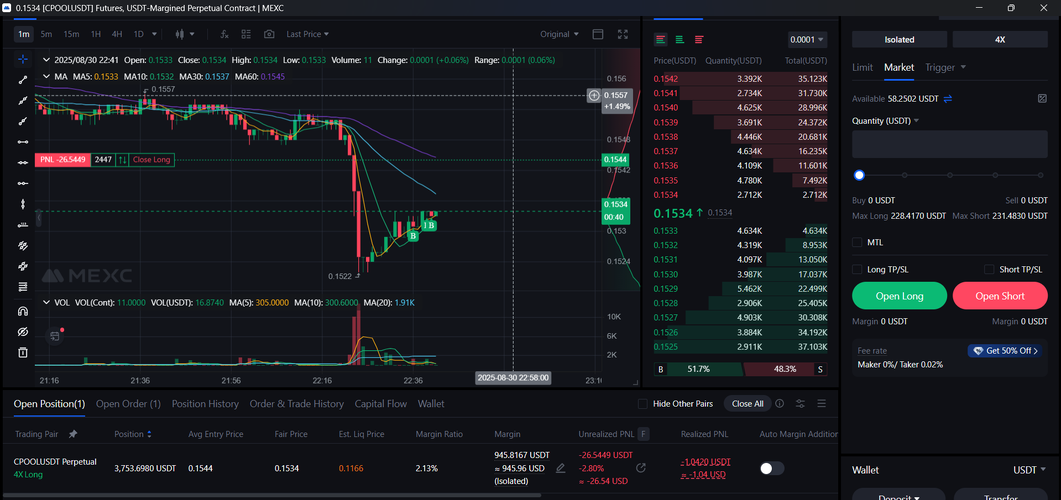Expand the chart to fullscreen

click(x=623, y=34)
